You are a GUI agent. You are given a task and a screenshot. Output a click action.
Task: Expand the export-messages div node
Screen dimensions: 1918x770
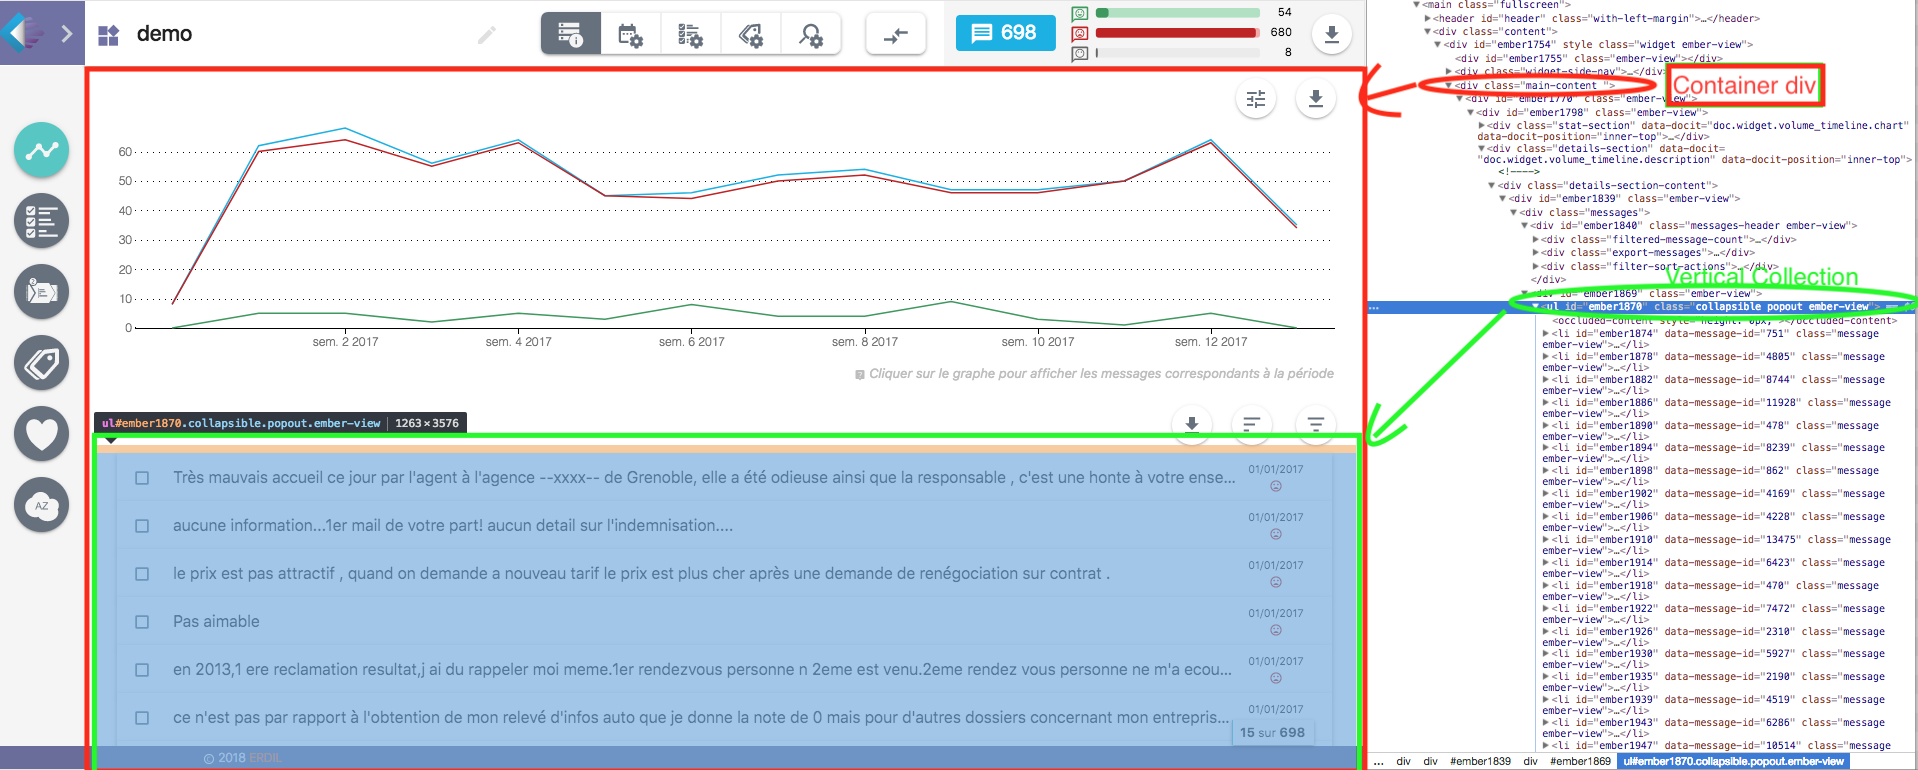click(1536, 253)
